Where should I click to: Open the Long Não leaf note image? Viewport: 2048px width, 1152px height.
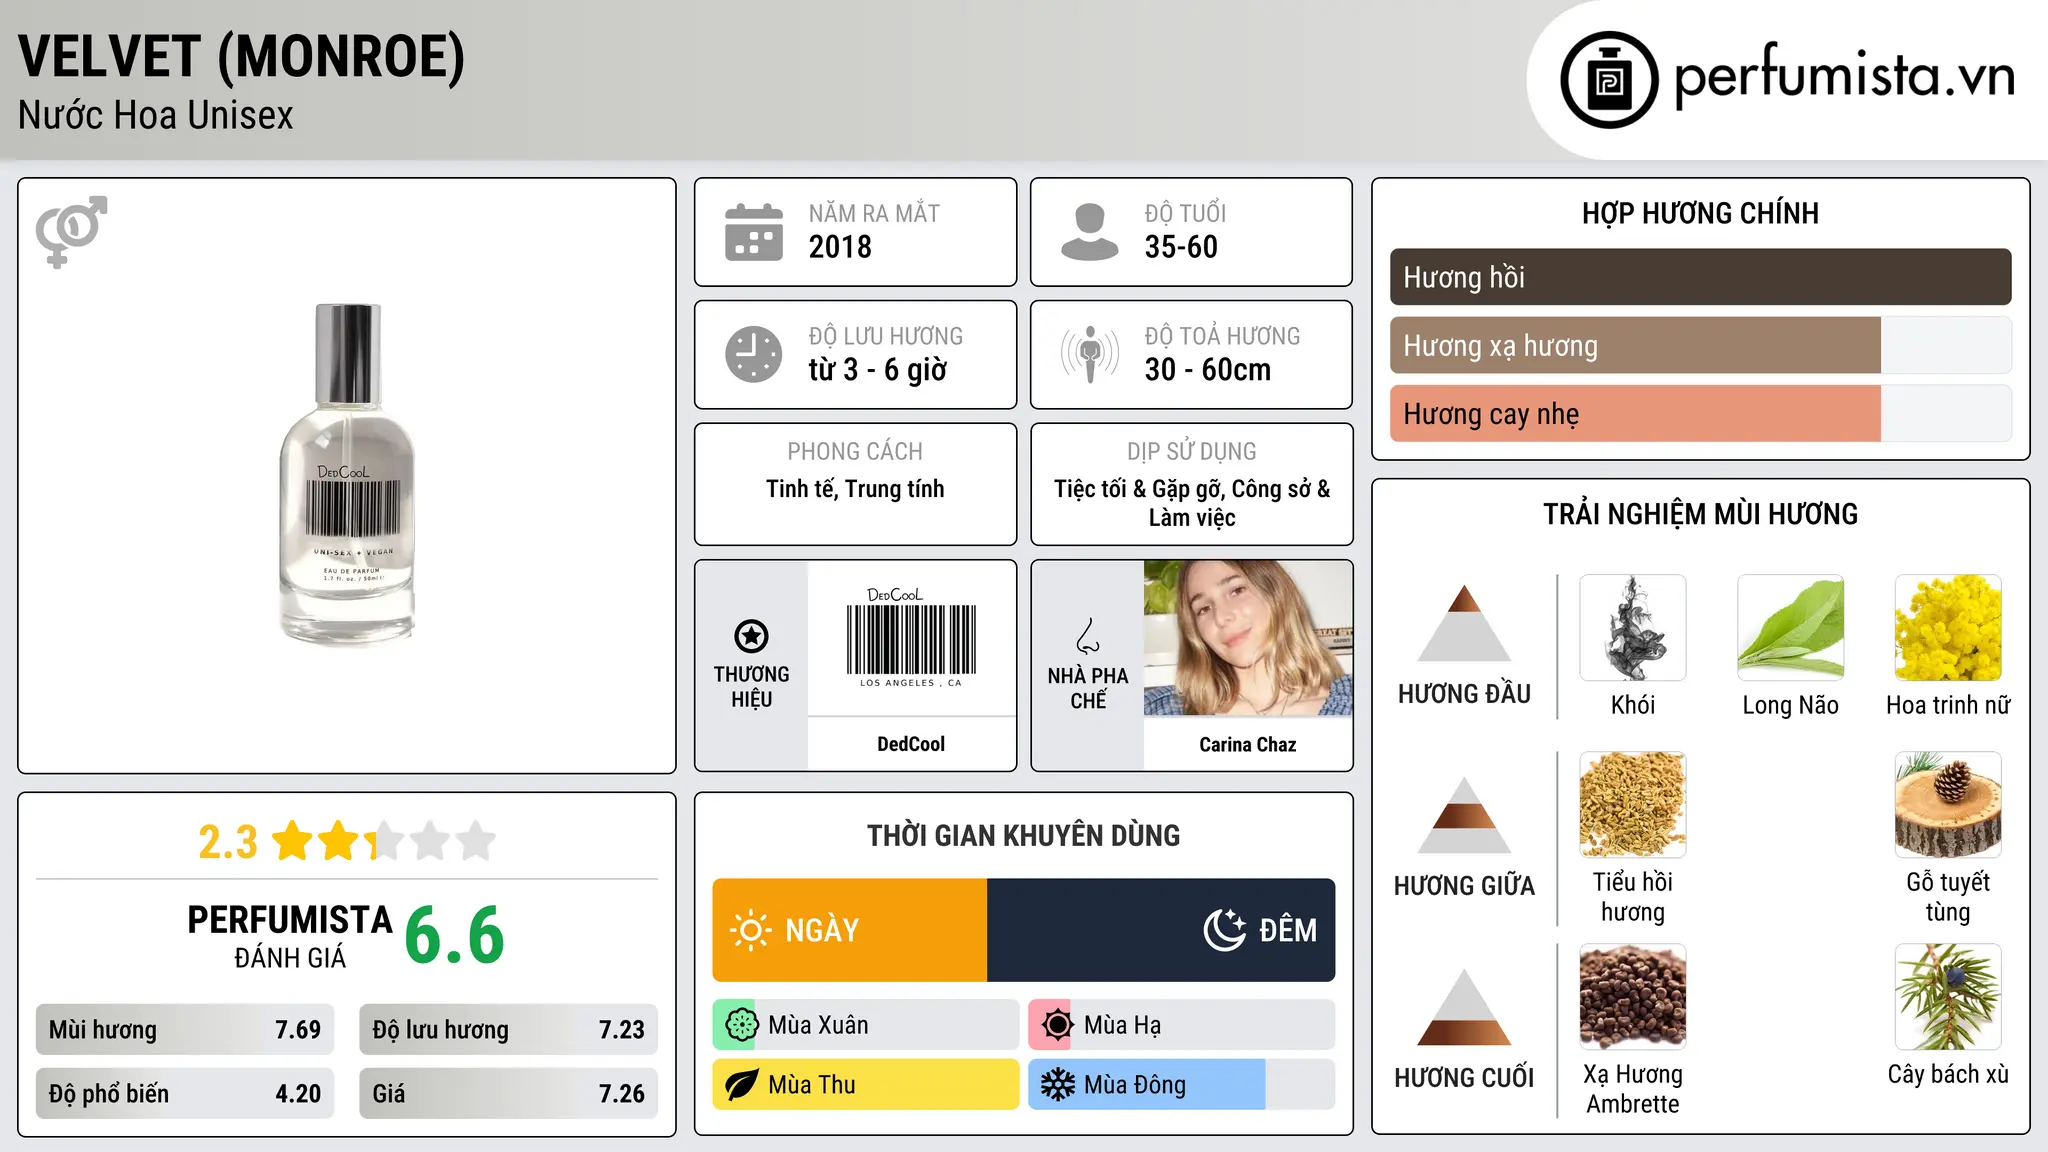[x=1791, y=628]
